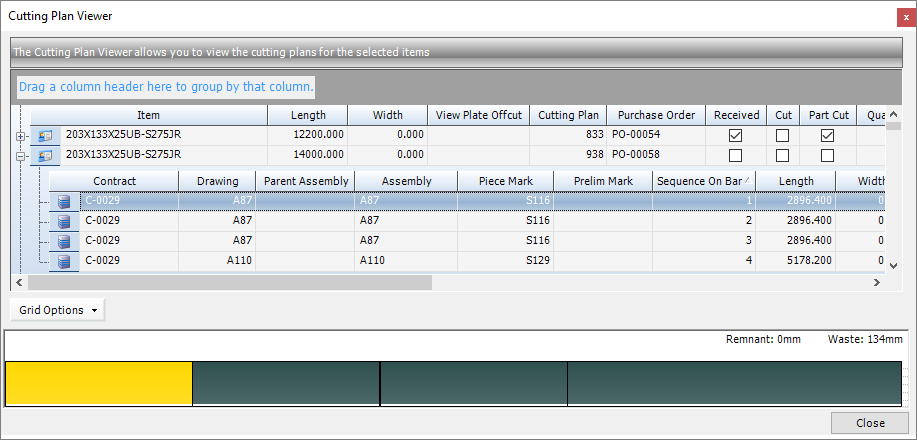Click the Purchase Order column header
This screenshot has height=440, width=917.
(655, 115)
